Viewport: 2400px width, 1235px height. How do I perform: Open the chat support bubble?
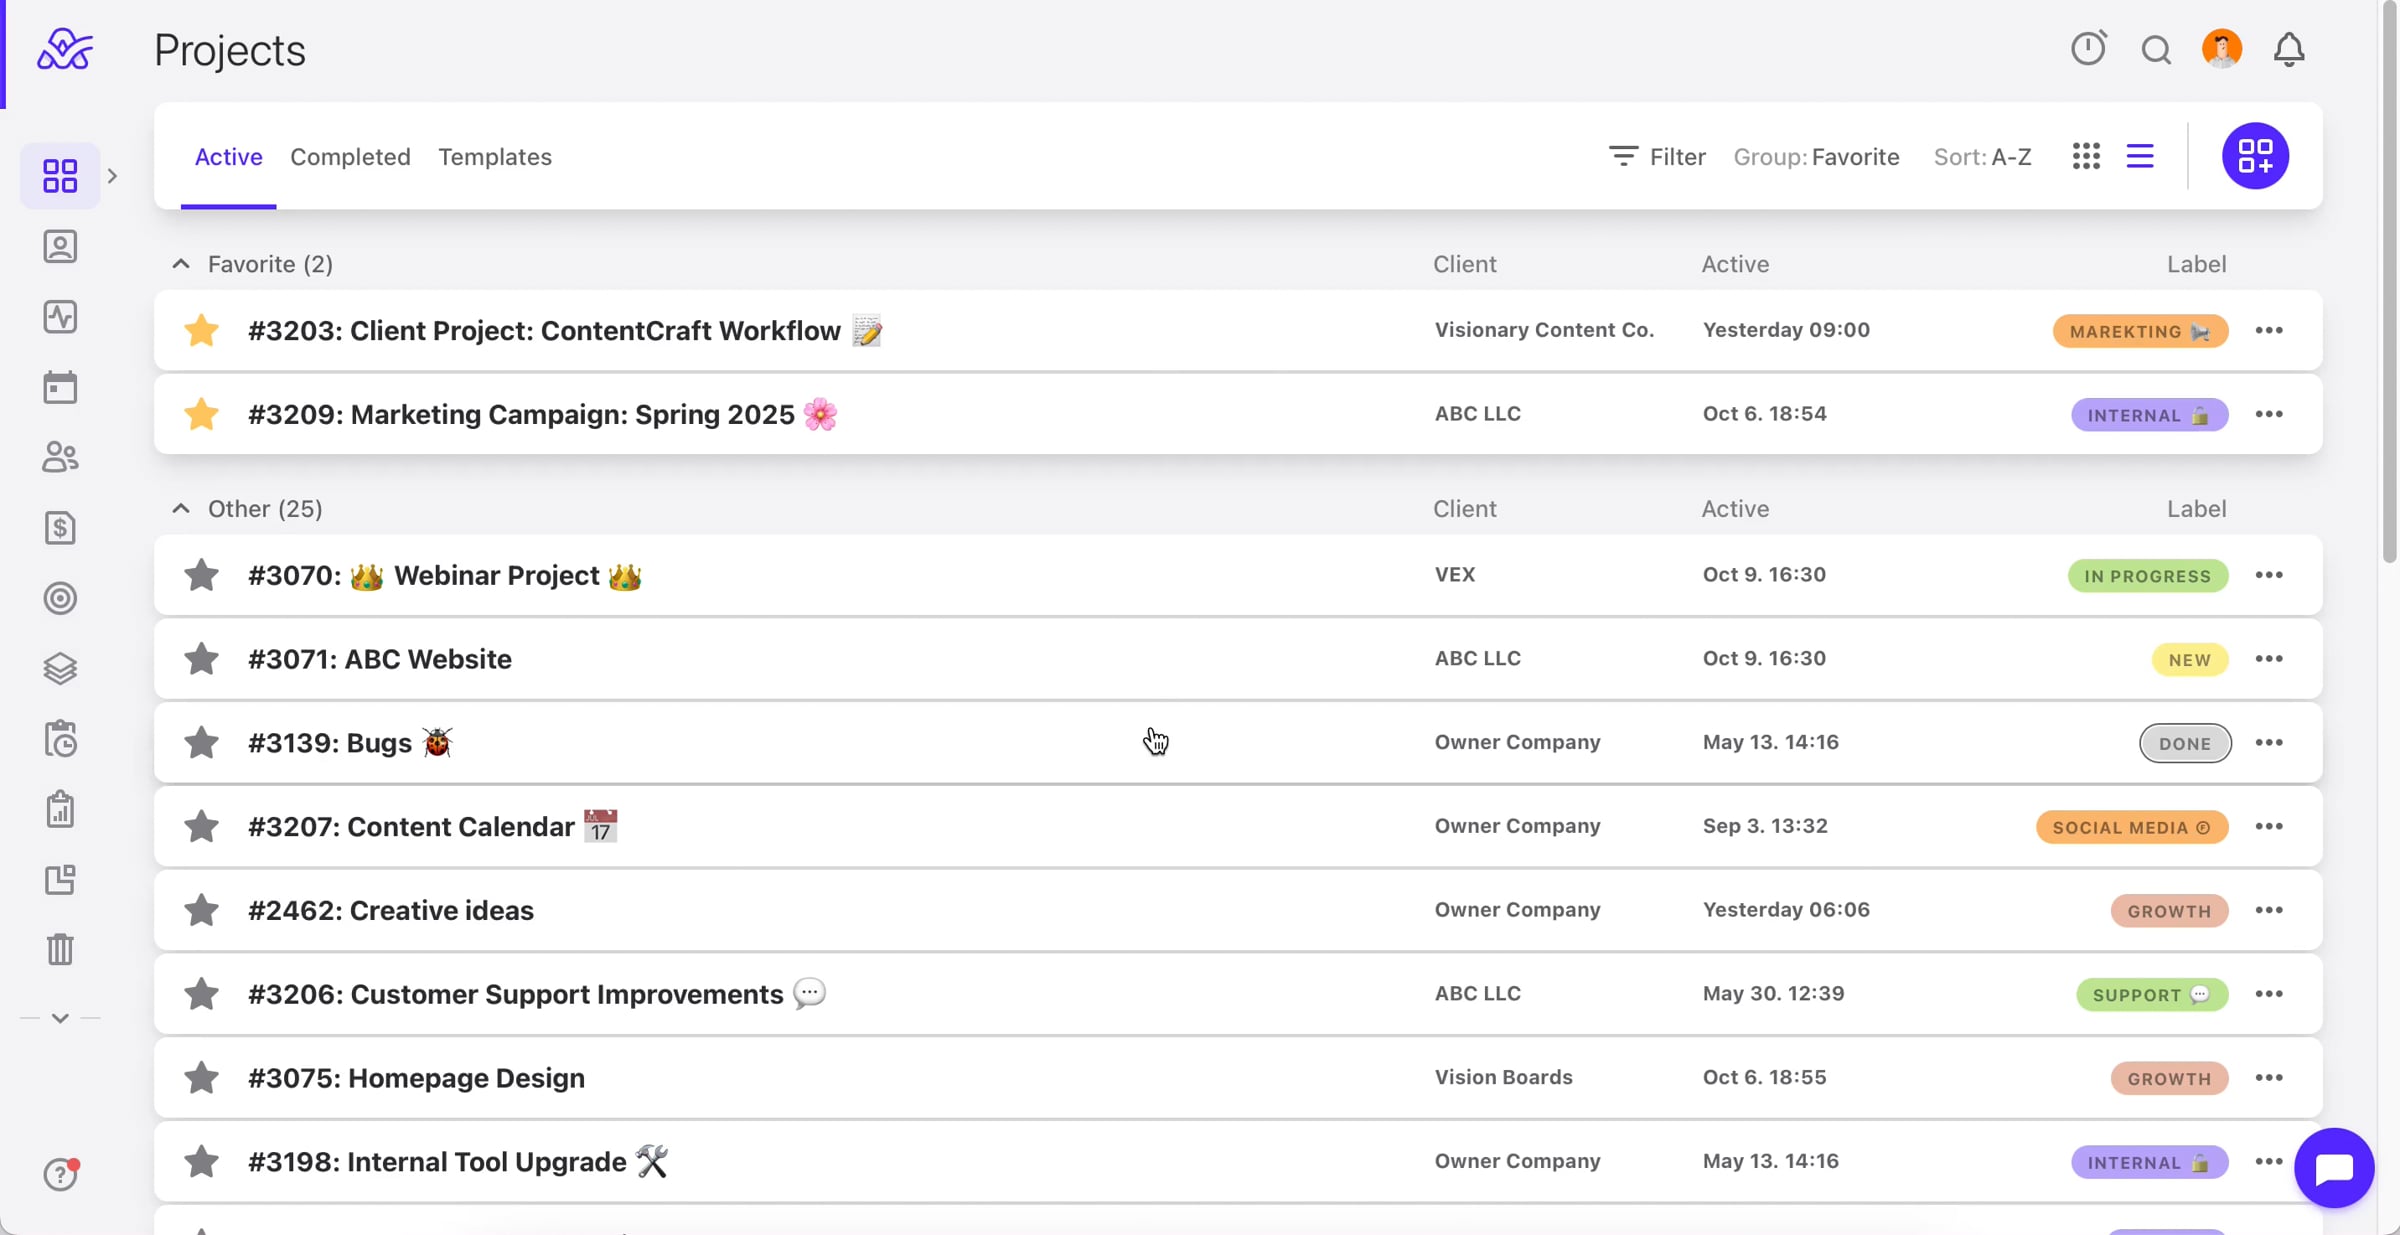tap(2334, 1168)
